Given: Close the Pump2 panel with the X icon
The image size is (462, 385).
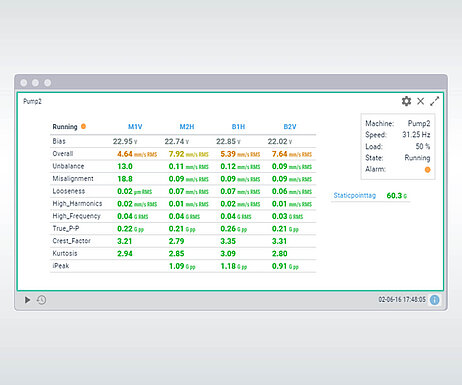Looking at the screenshot, I should coord(421,101).
